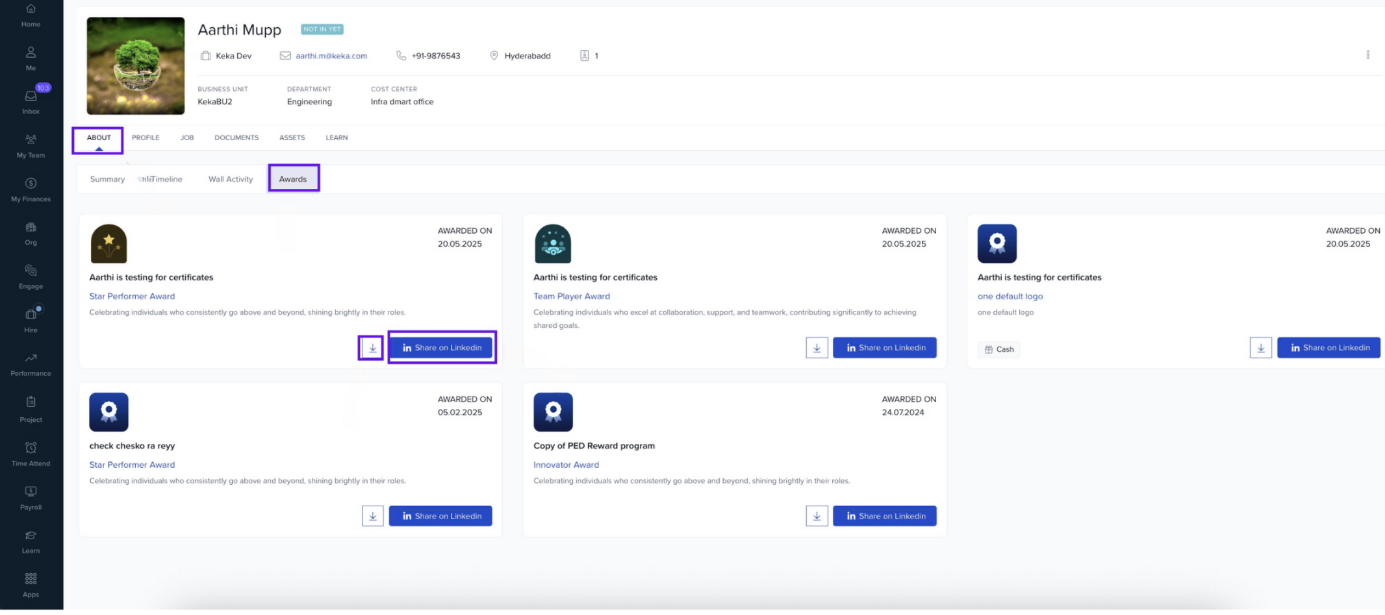Viewport: 1385px width, 615px height.
Task: Click the profile photo thumbnail
Action: tap(136, 66)
